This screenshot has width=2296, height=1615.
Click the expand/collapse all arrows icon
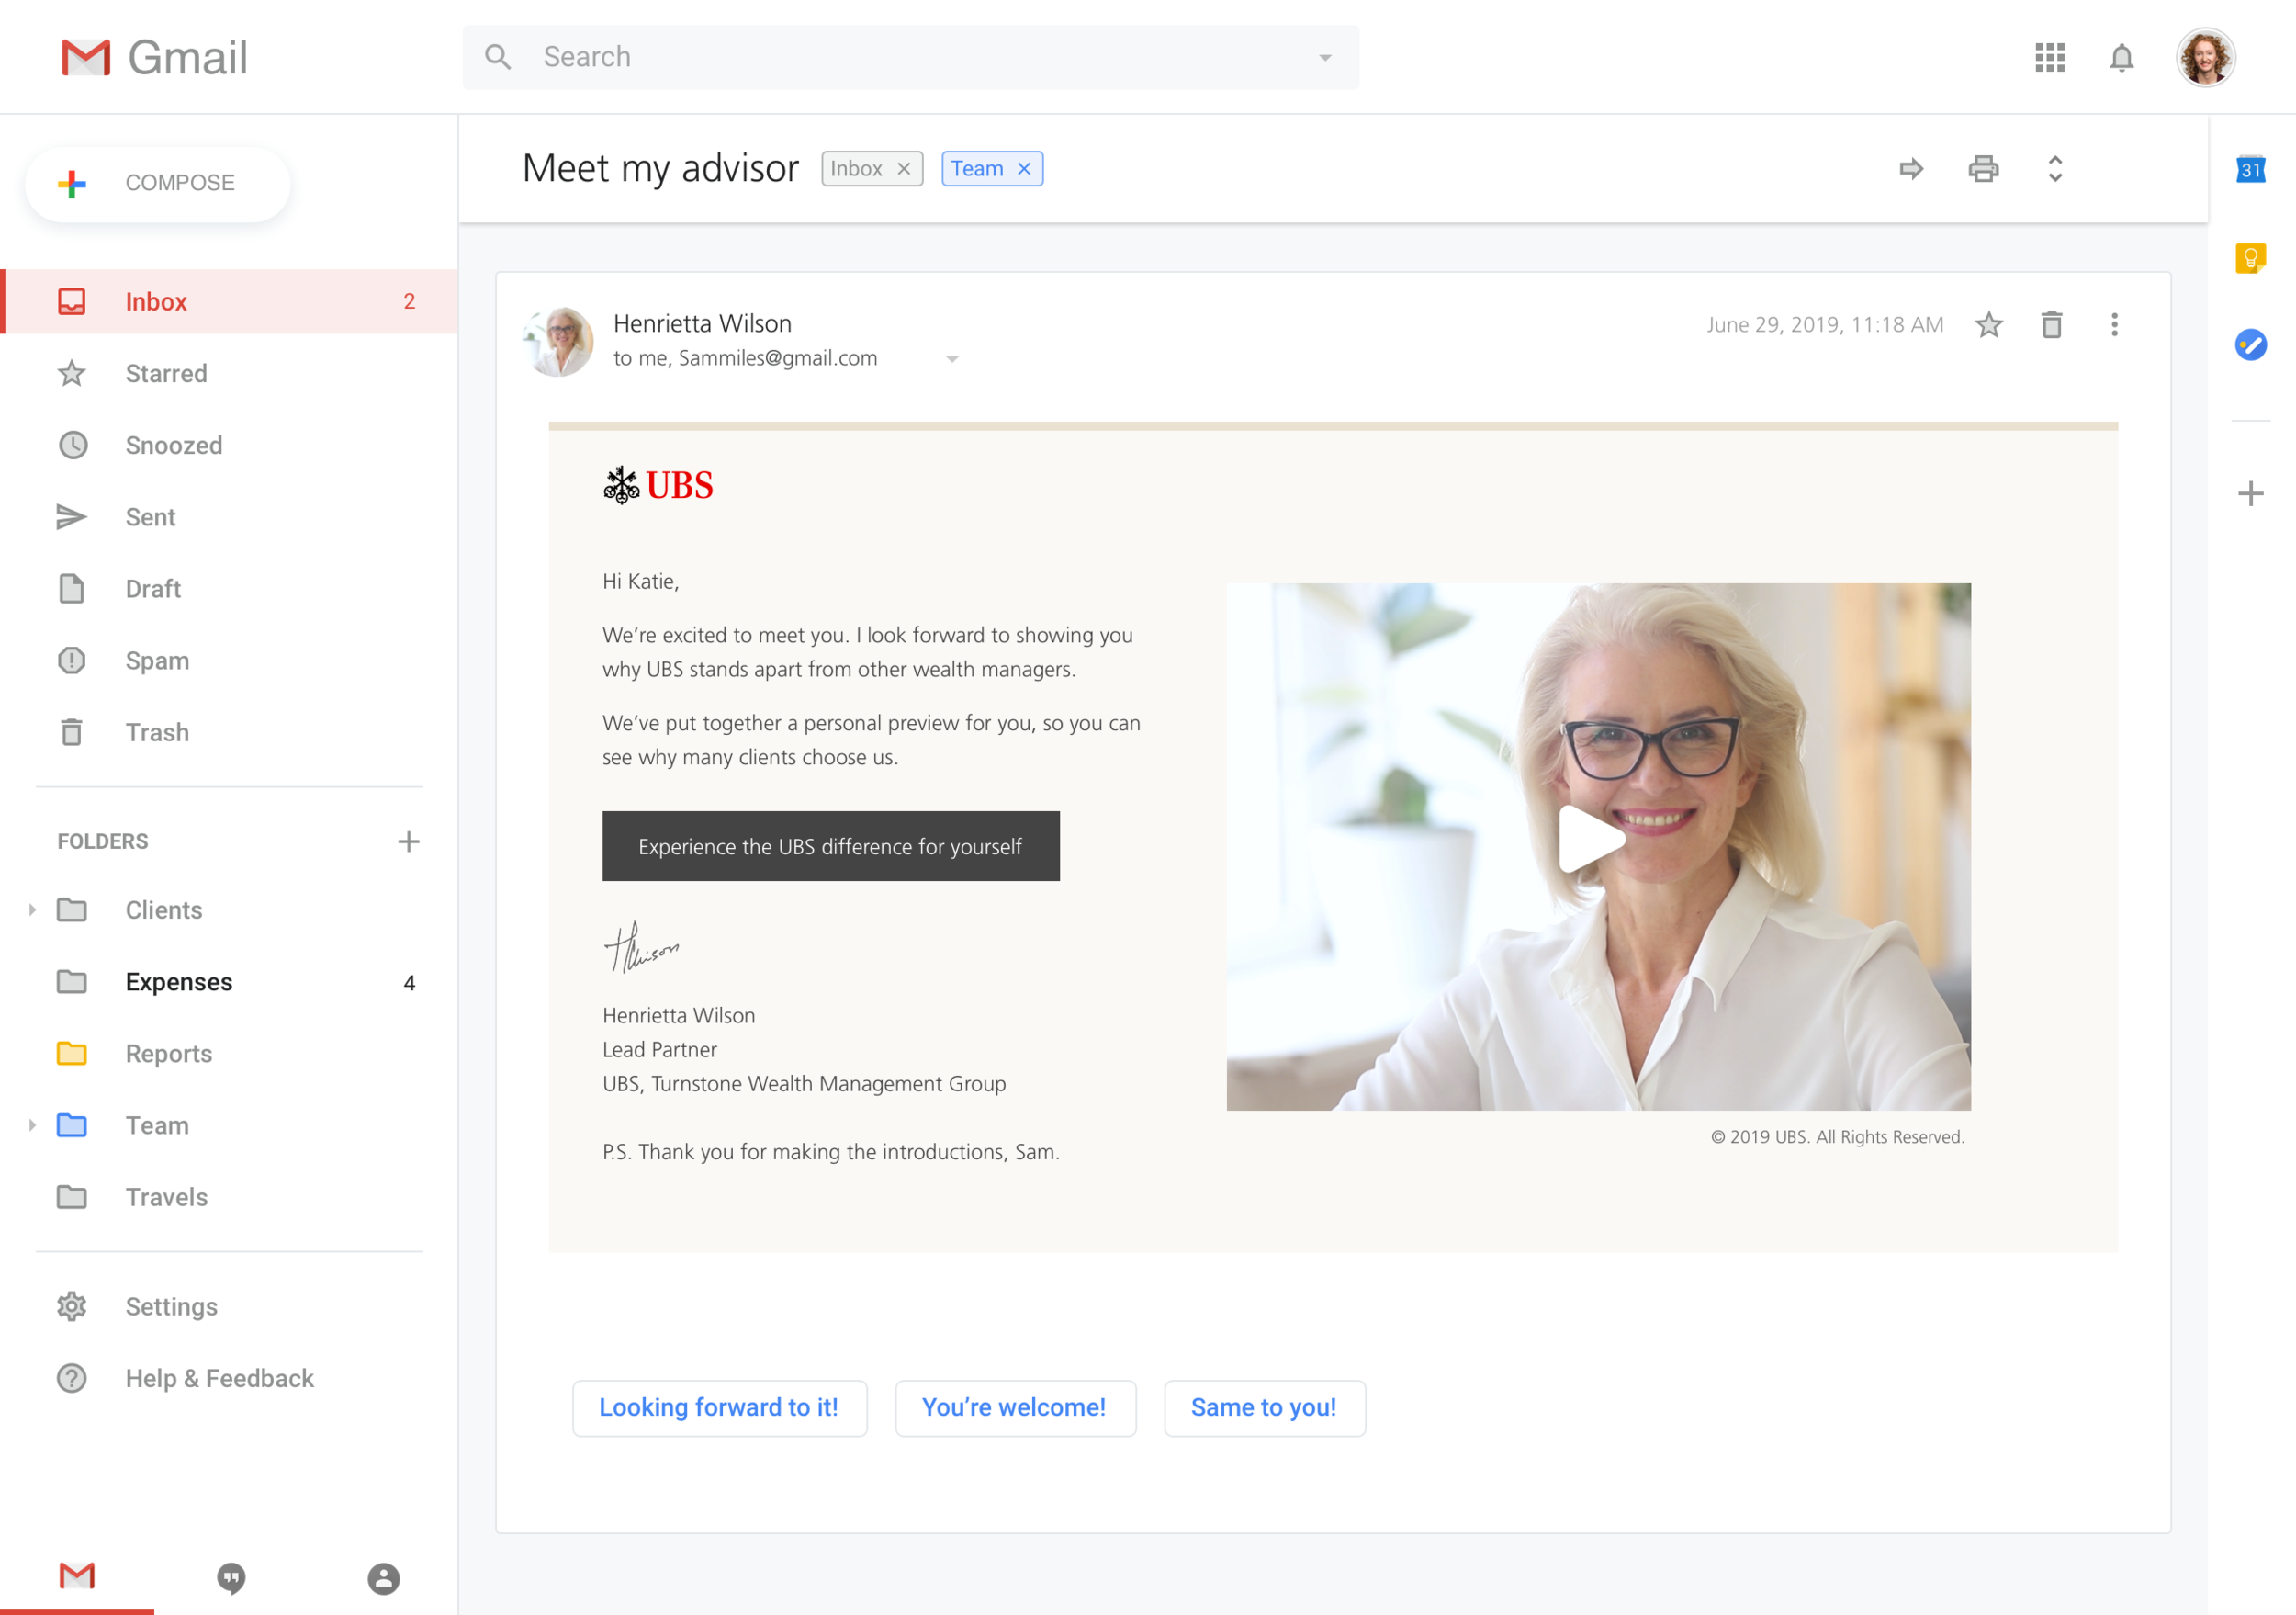[2055, 169]
